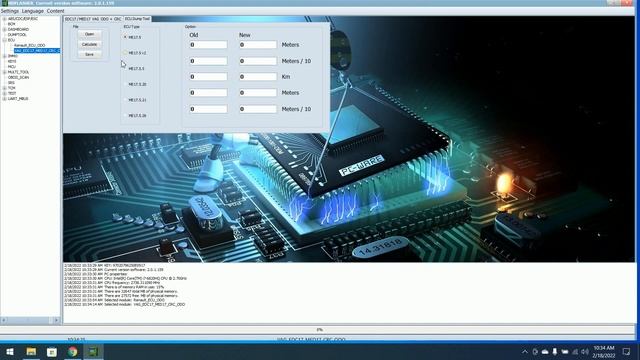The image size is (640, 360).
Task: Switch to the ECU Dump Tool tab
Action: click(x=137, y=19)
